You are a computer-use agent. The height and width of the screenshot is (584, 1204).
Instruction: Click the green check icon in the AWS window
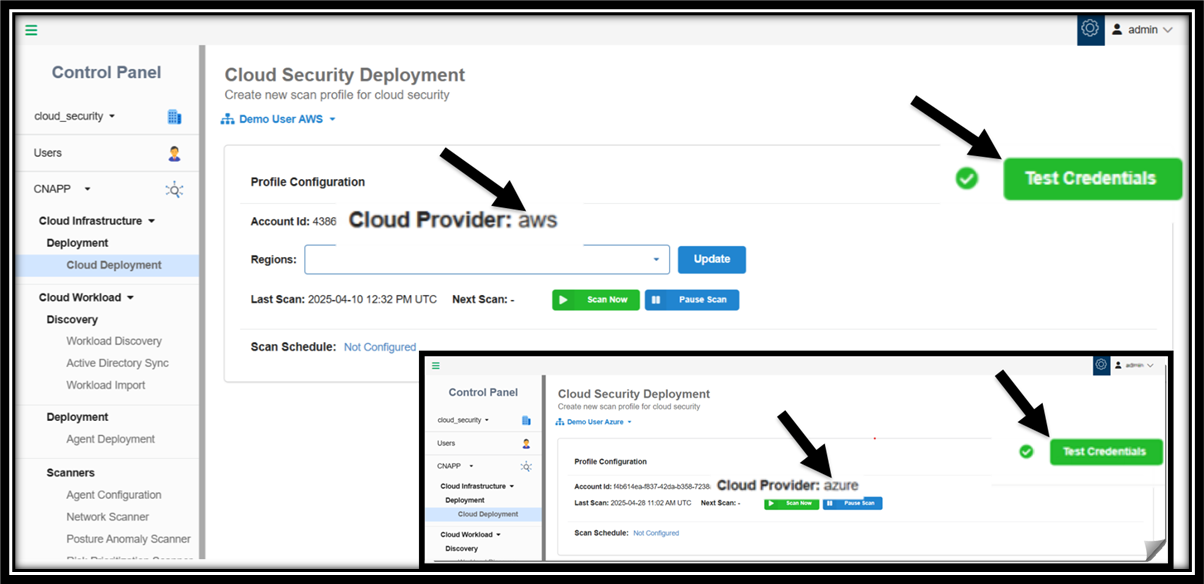tap(966, 179)
